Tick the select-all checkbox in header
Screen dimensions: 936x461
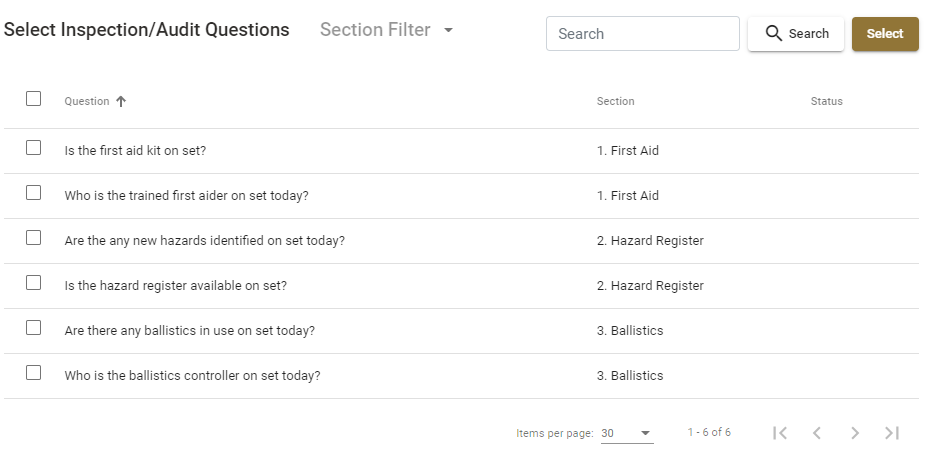tap(33, 99)
